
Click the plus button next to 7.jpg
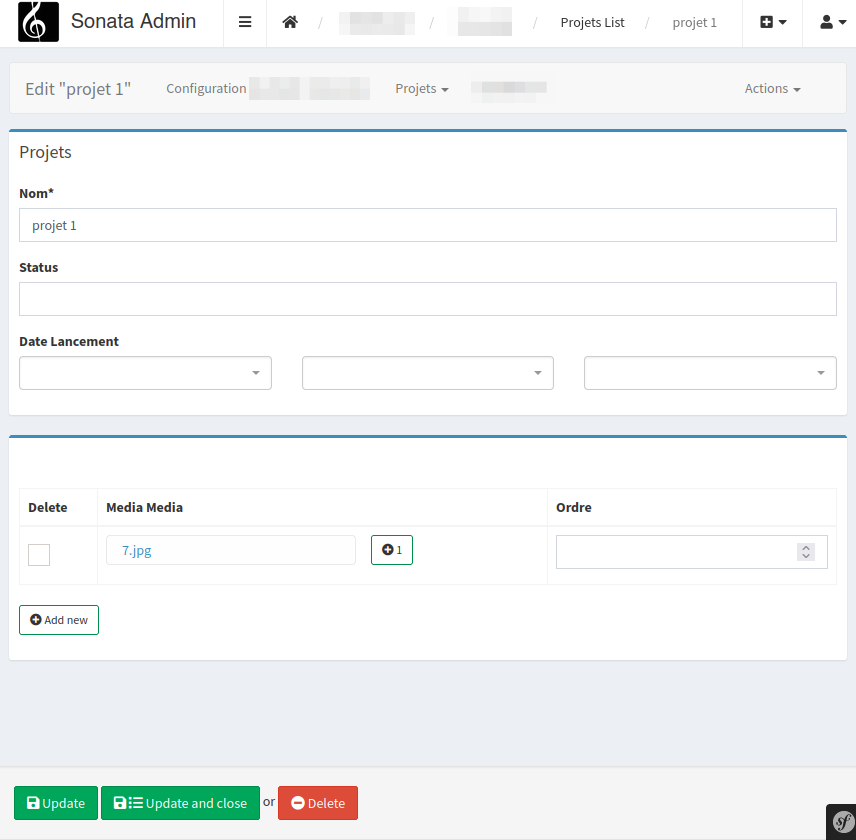point(392,550)
